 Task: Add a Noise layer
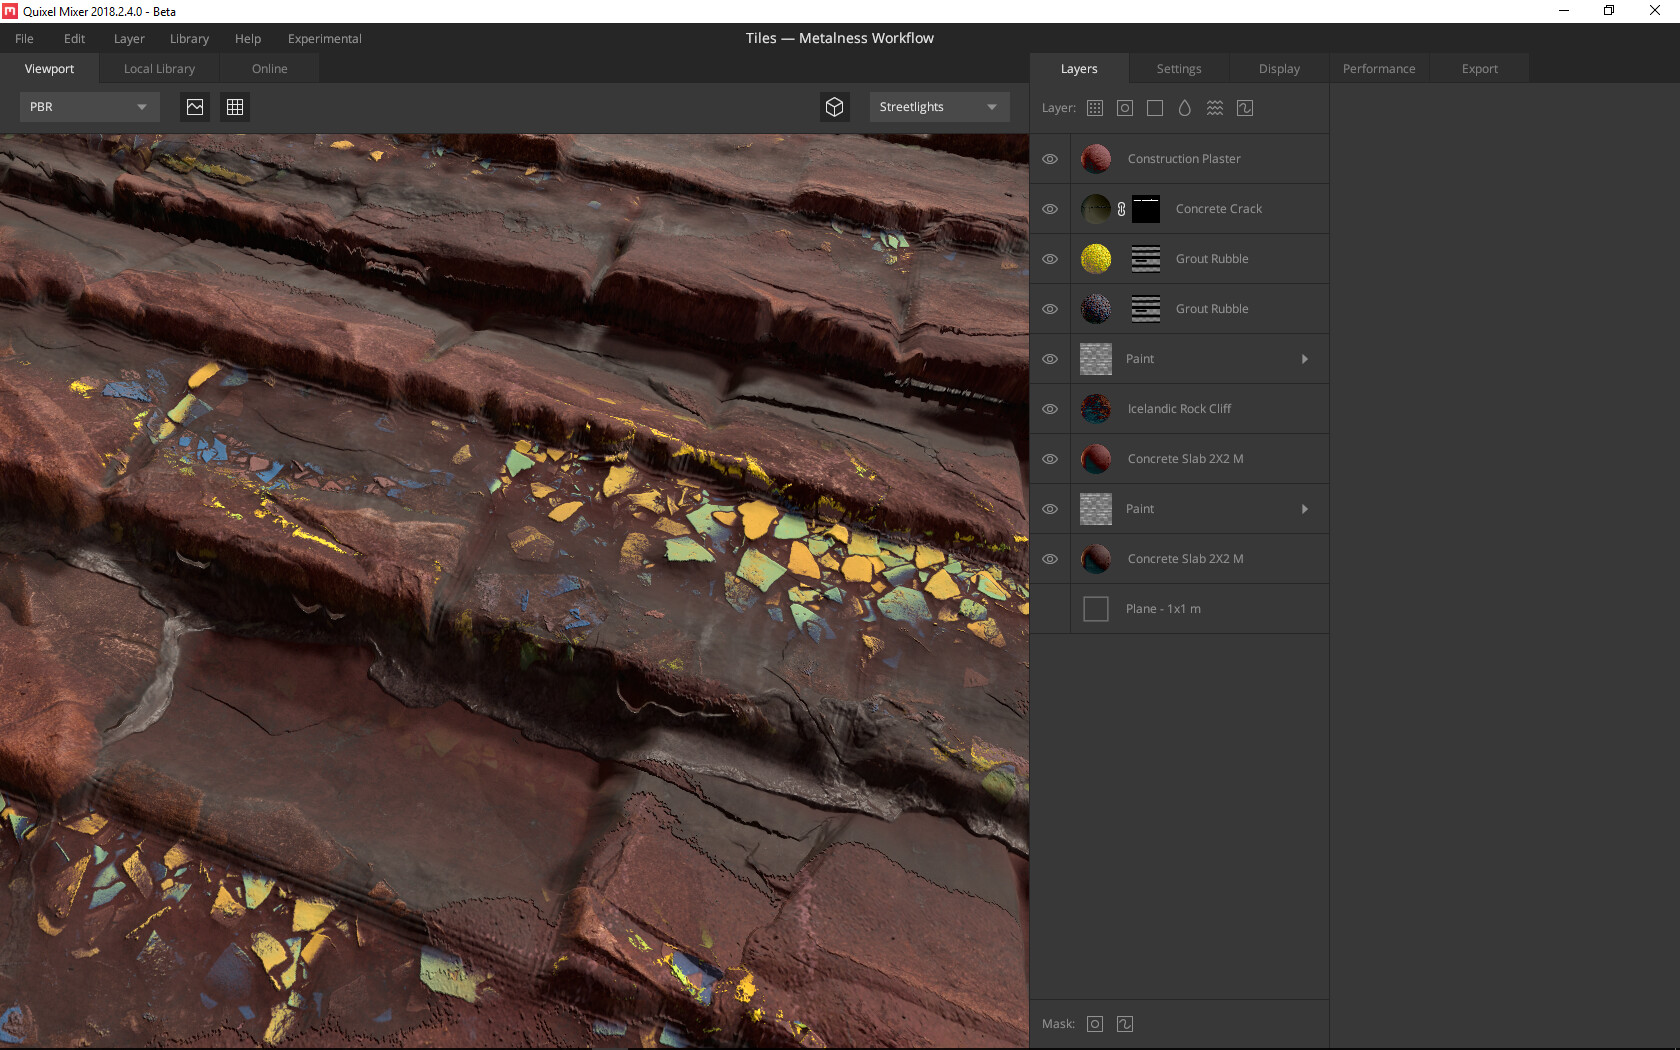[1245, 108]
